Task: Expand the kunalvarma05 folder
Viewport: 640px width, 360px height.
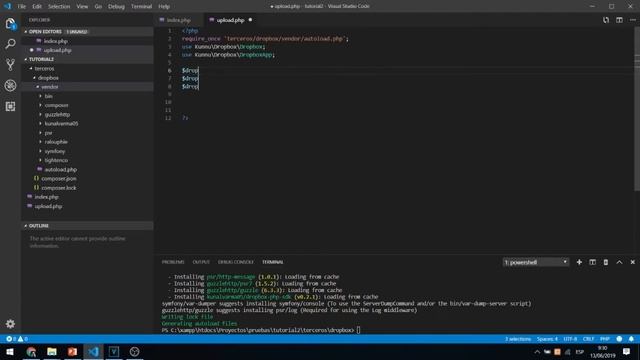Action: click(61, 124)
